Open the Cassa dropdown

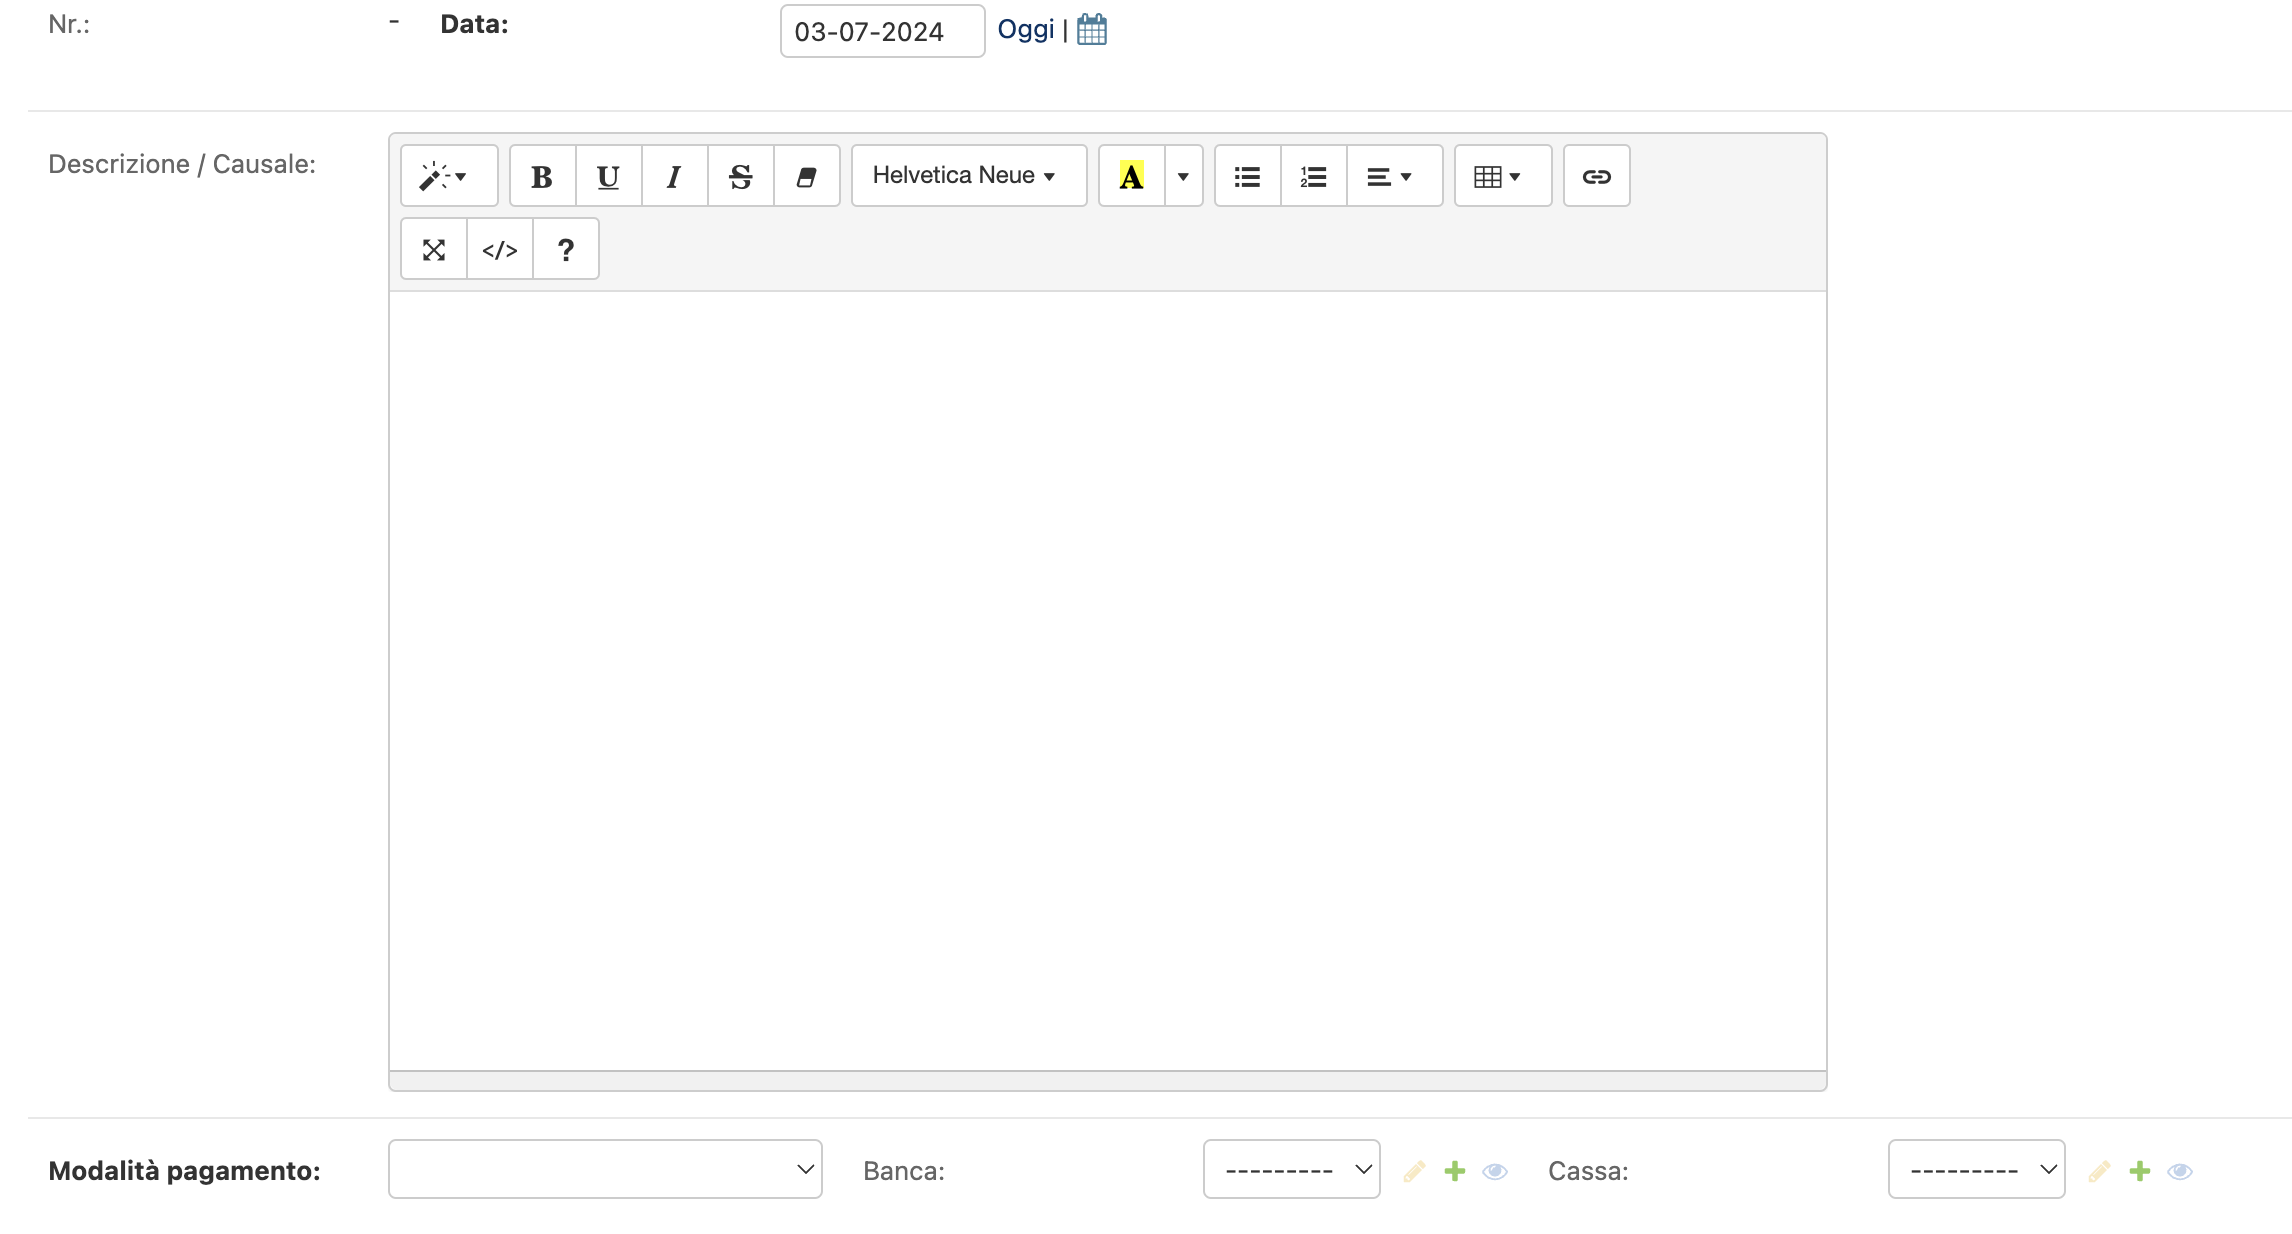(1976, 1169)
